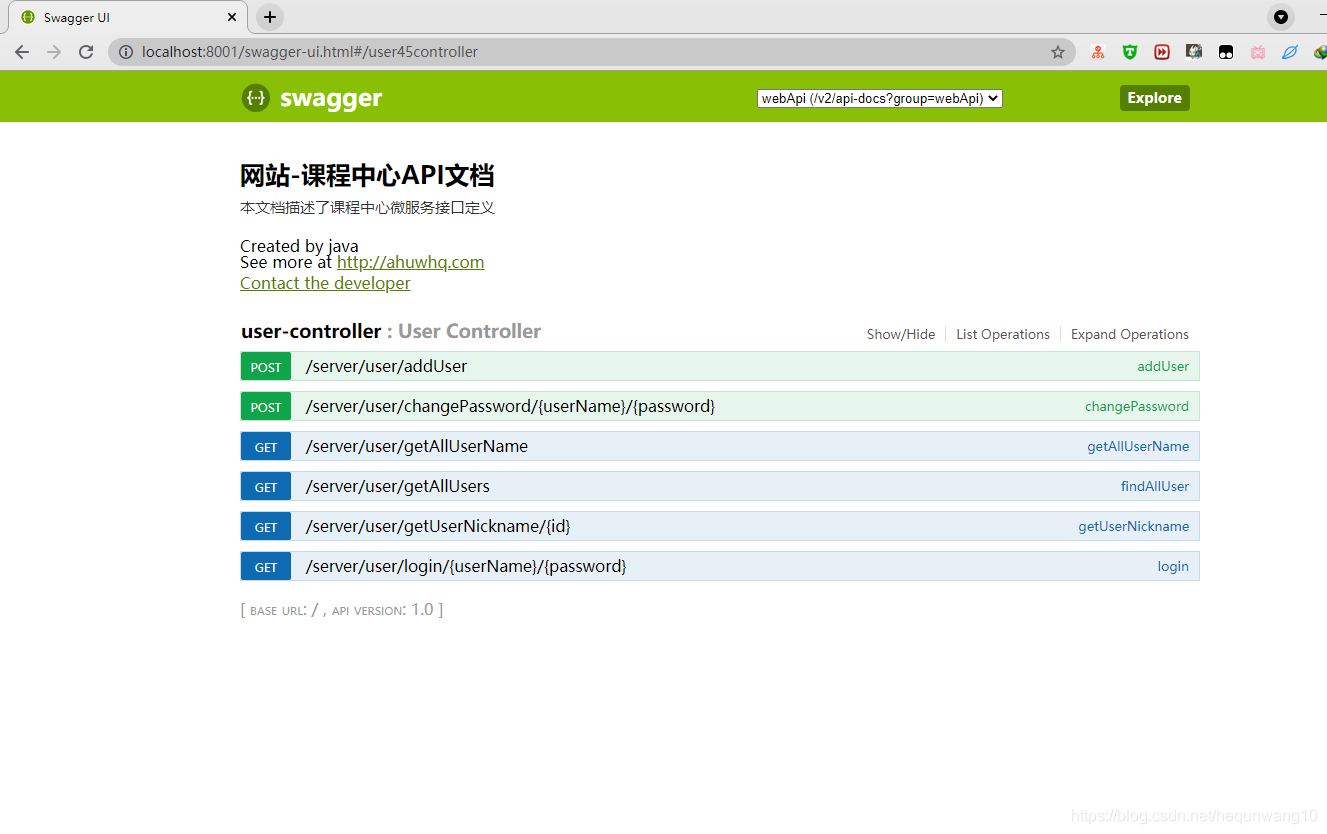The width and height of the screenshot is (1327, 834).
Task: Reload the page with the refresh icon
Action: click(85, 51)
